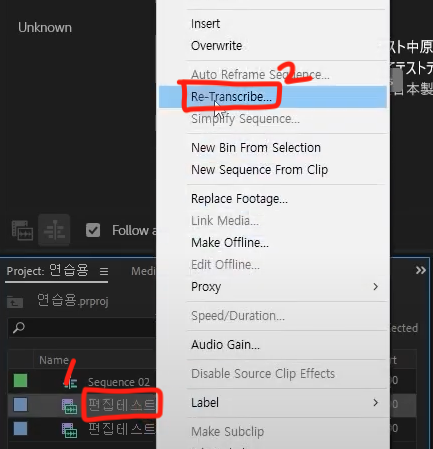Open Audio Gain dialog
433x449 pixels.
tap(225, 345)
